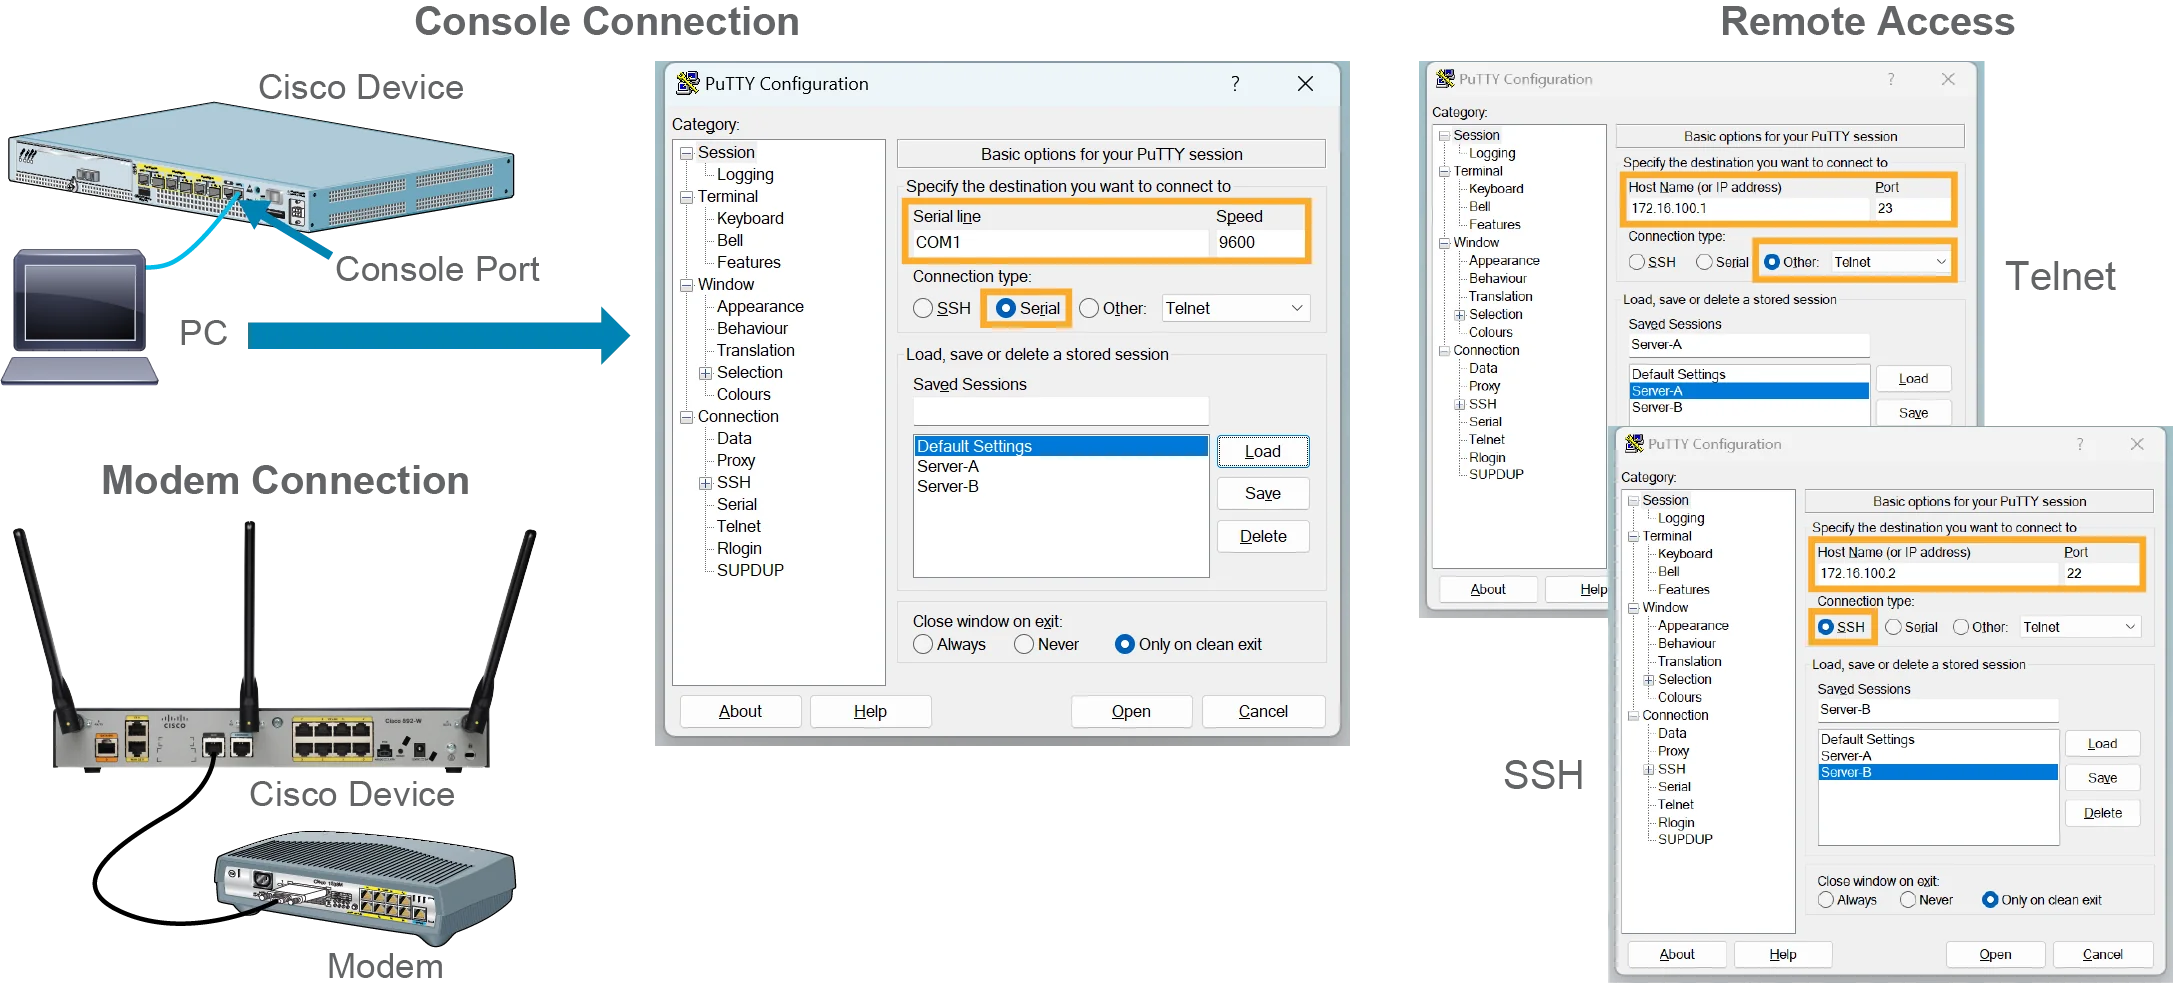Expand the Selection tree node in main dialog

pos(705,373)
